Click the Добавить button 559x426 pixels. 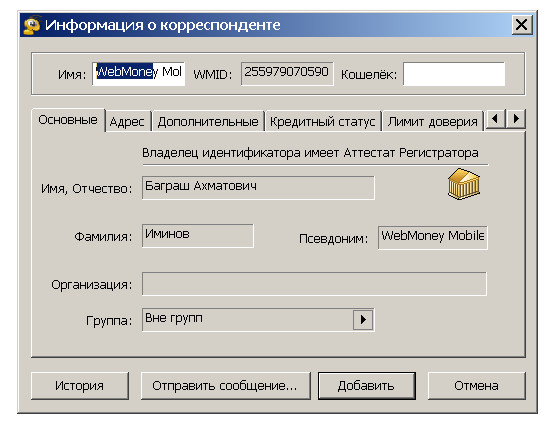pyautogui.click(x=366, y=386)
